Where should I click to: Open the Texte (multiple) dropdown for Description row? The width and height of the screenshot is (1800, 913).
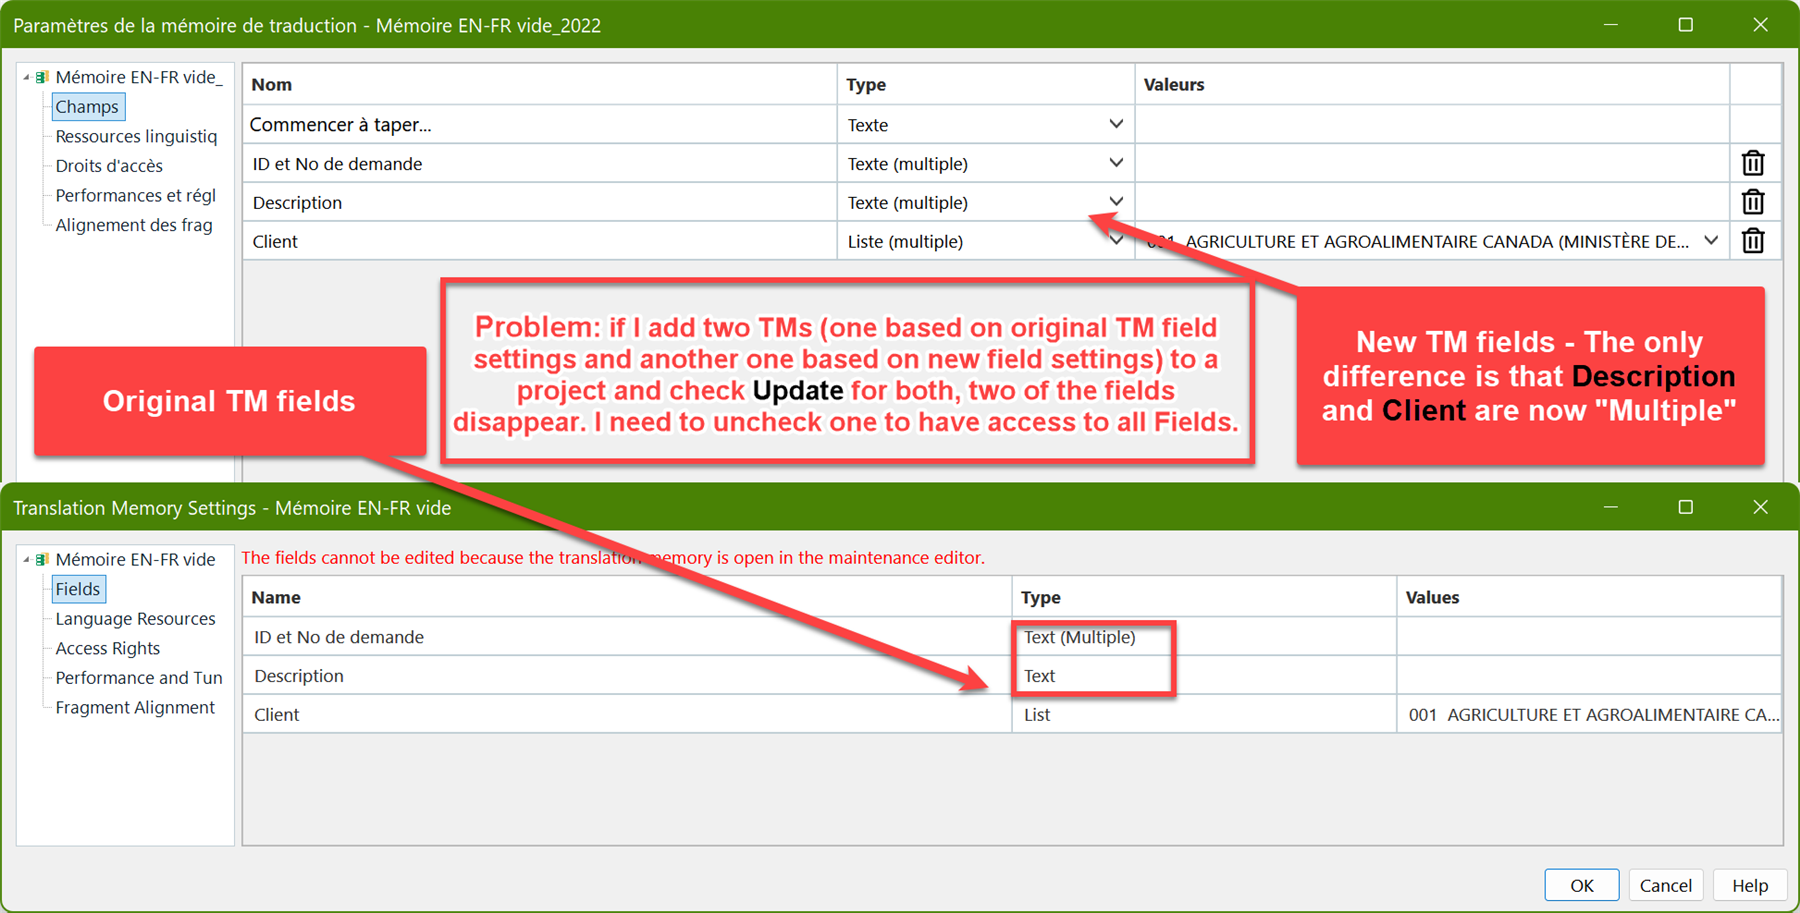click(1116, 202)
